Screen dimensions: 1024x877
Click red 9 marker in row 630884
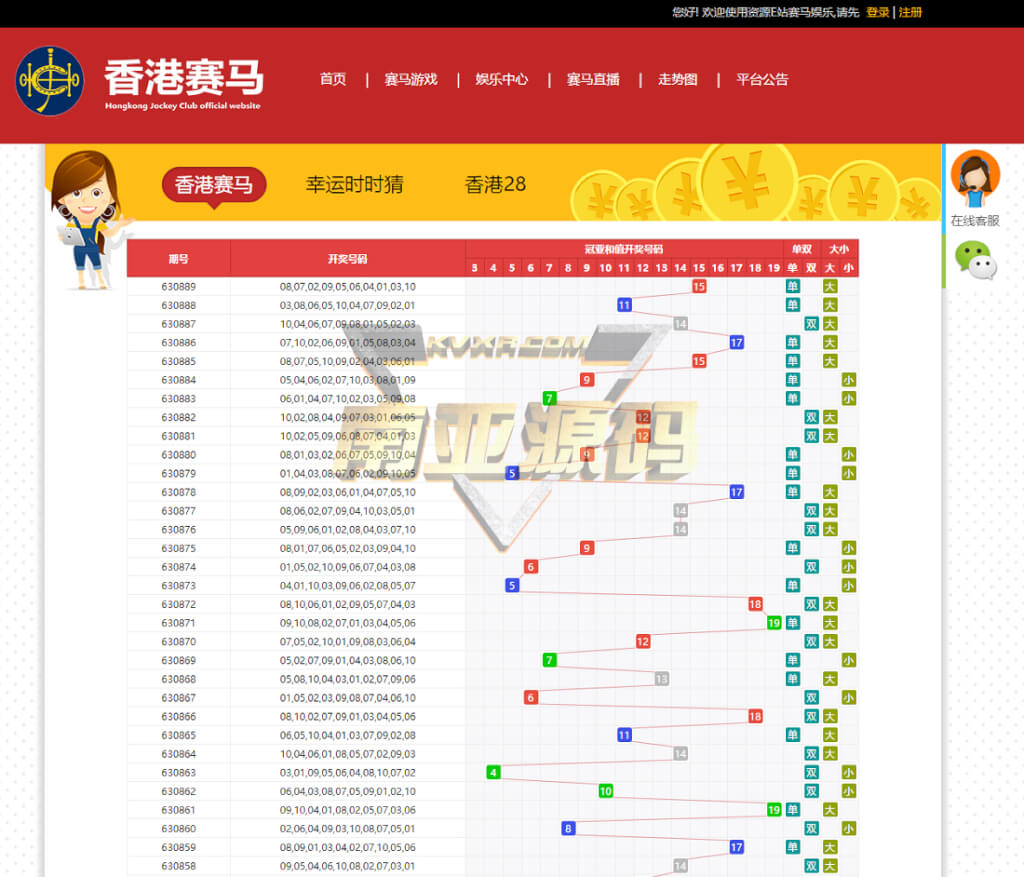(x=586, y=379)
